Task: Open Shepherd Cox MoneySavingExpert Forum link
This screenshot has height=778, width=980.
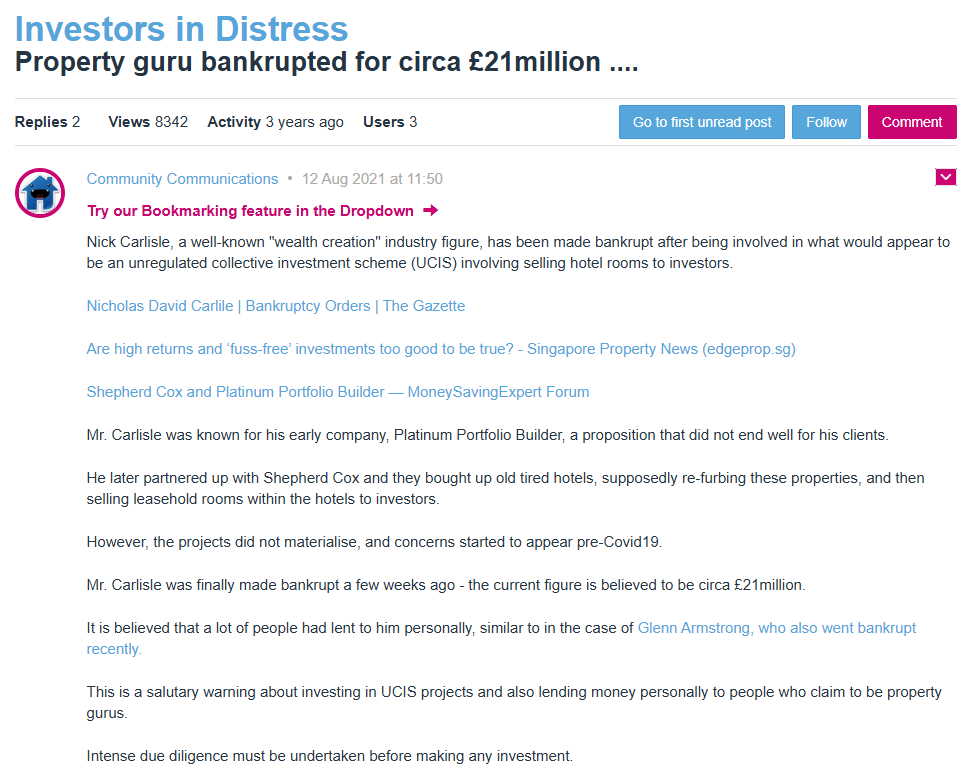Action: coord(338,392)
